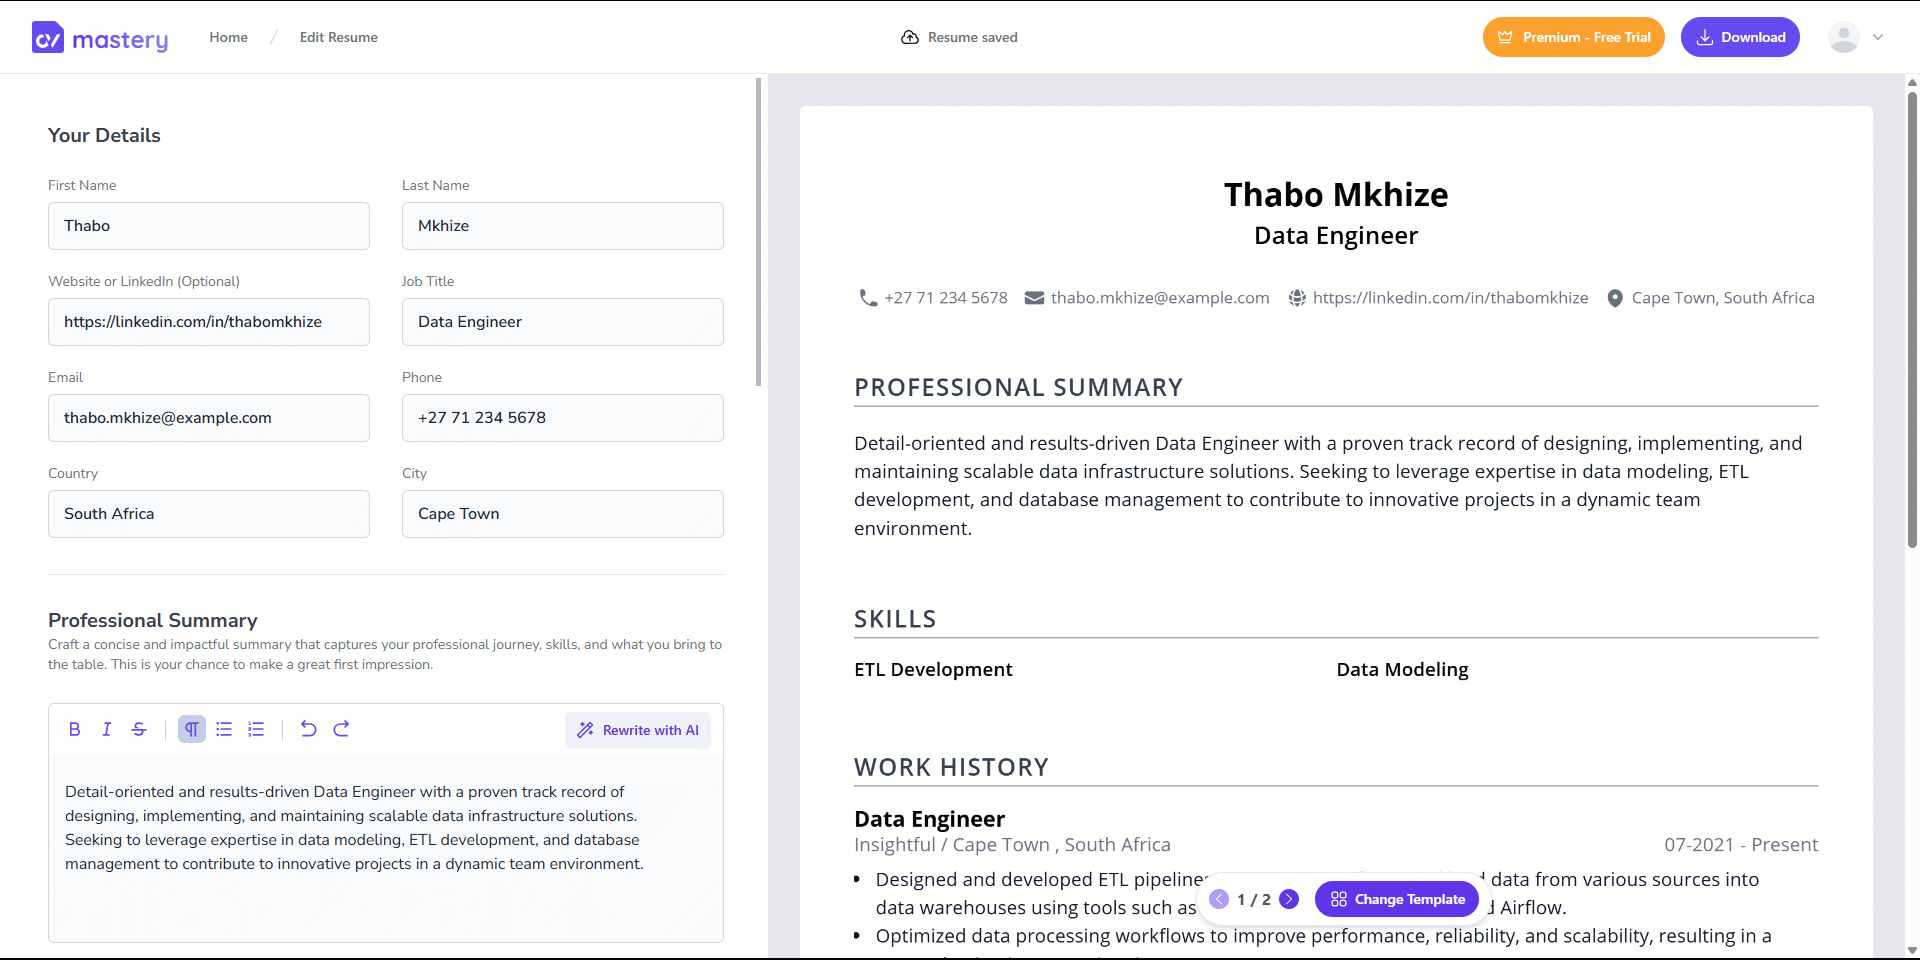The height and width of the screenshot is (960, 1920).
Task: Start Premium Free Trial
Action: click(1573, 37)
